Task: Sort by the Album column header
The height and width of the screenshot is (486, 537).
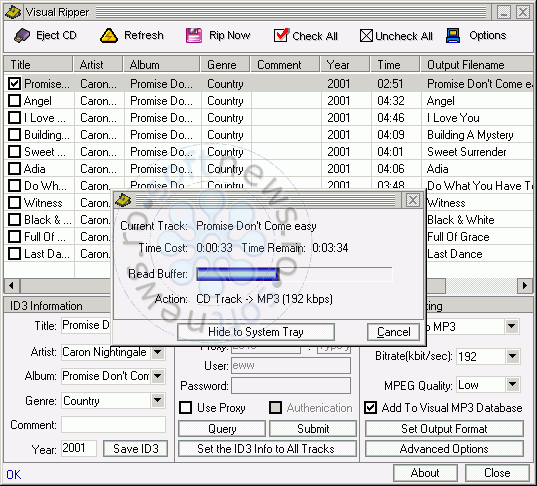Action: click(162, 64)
